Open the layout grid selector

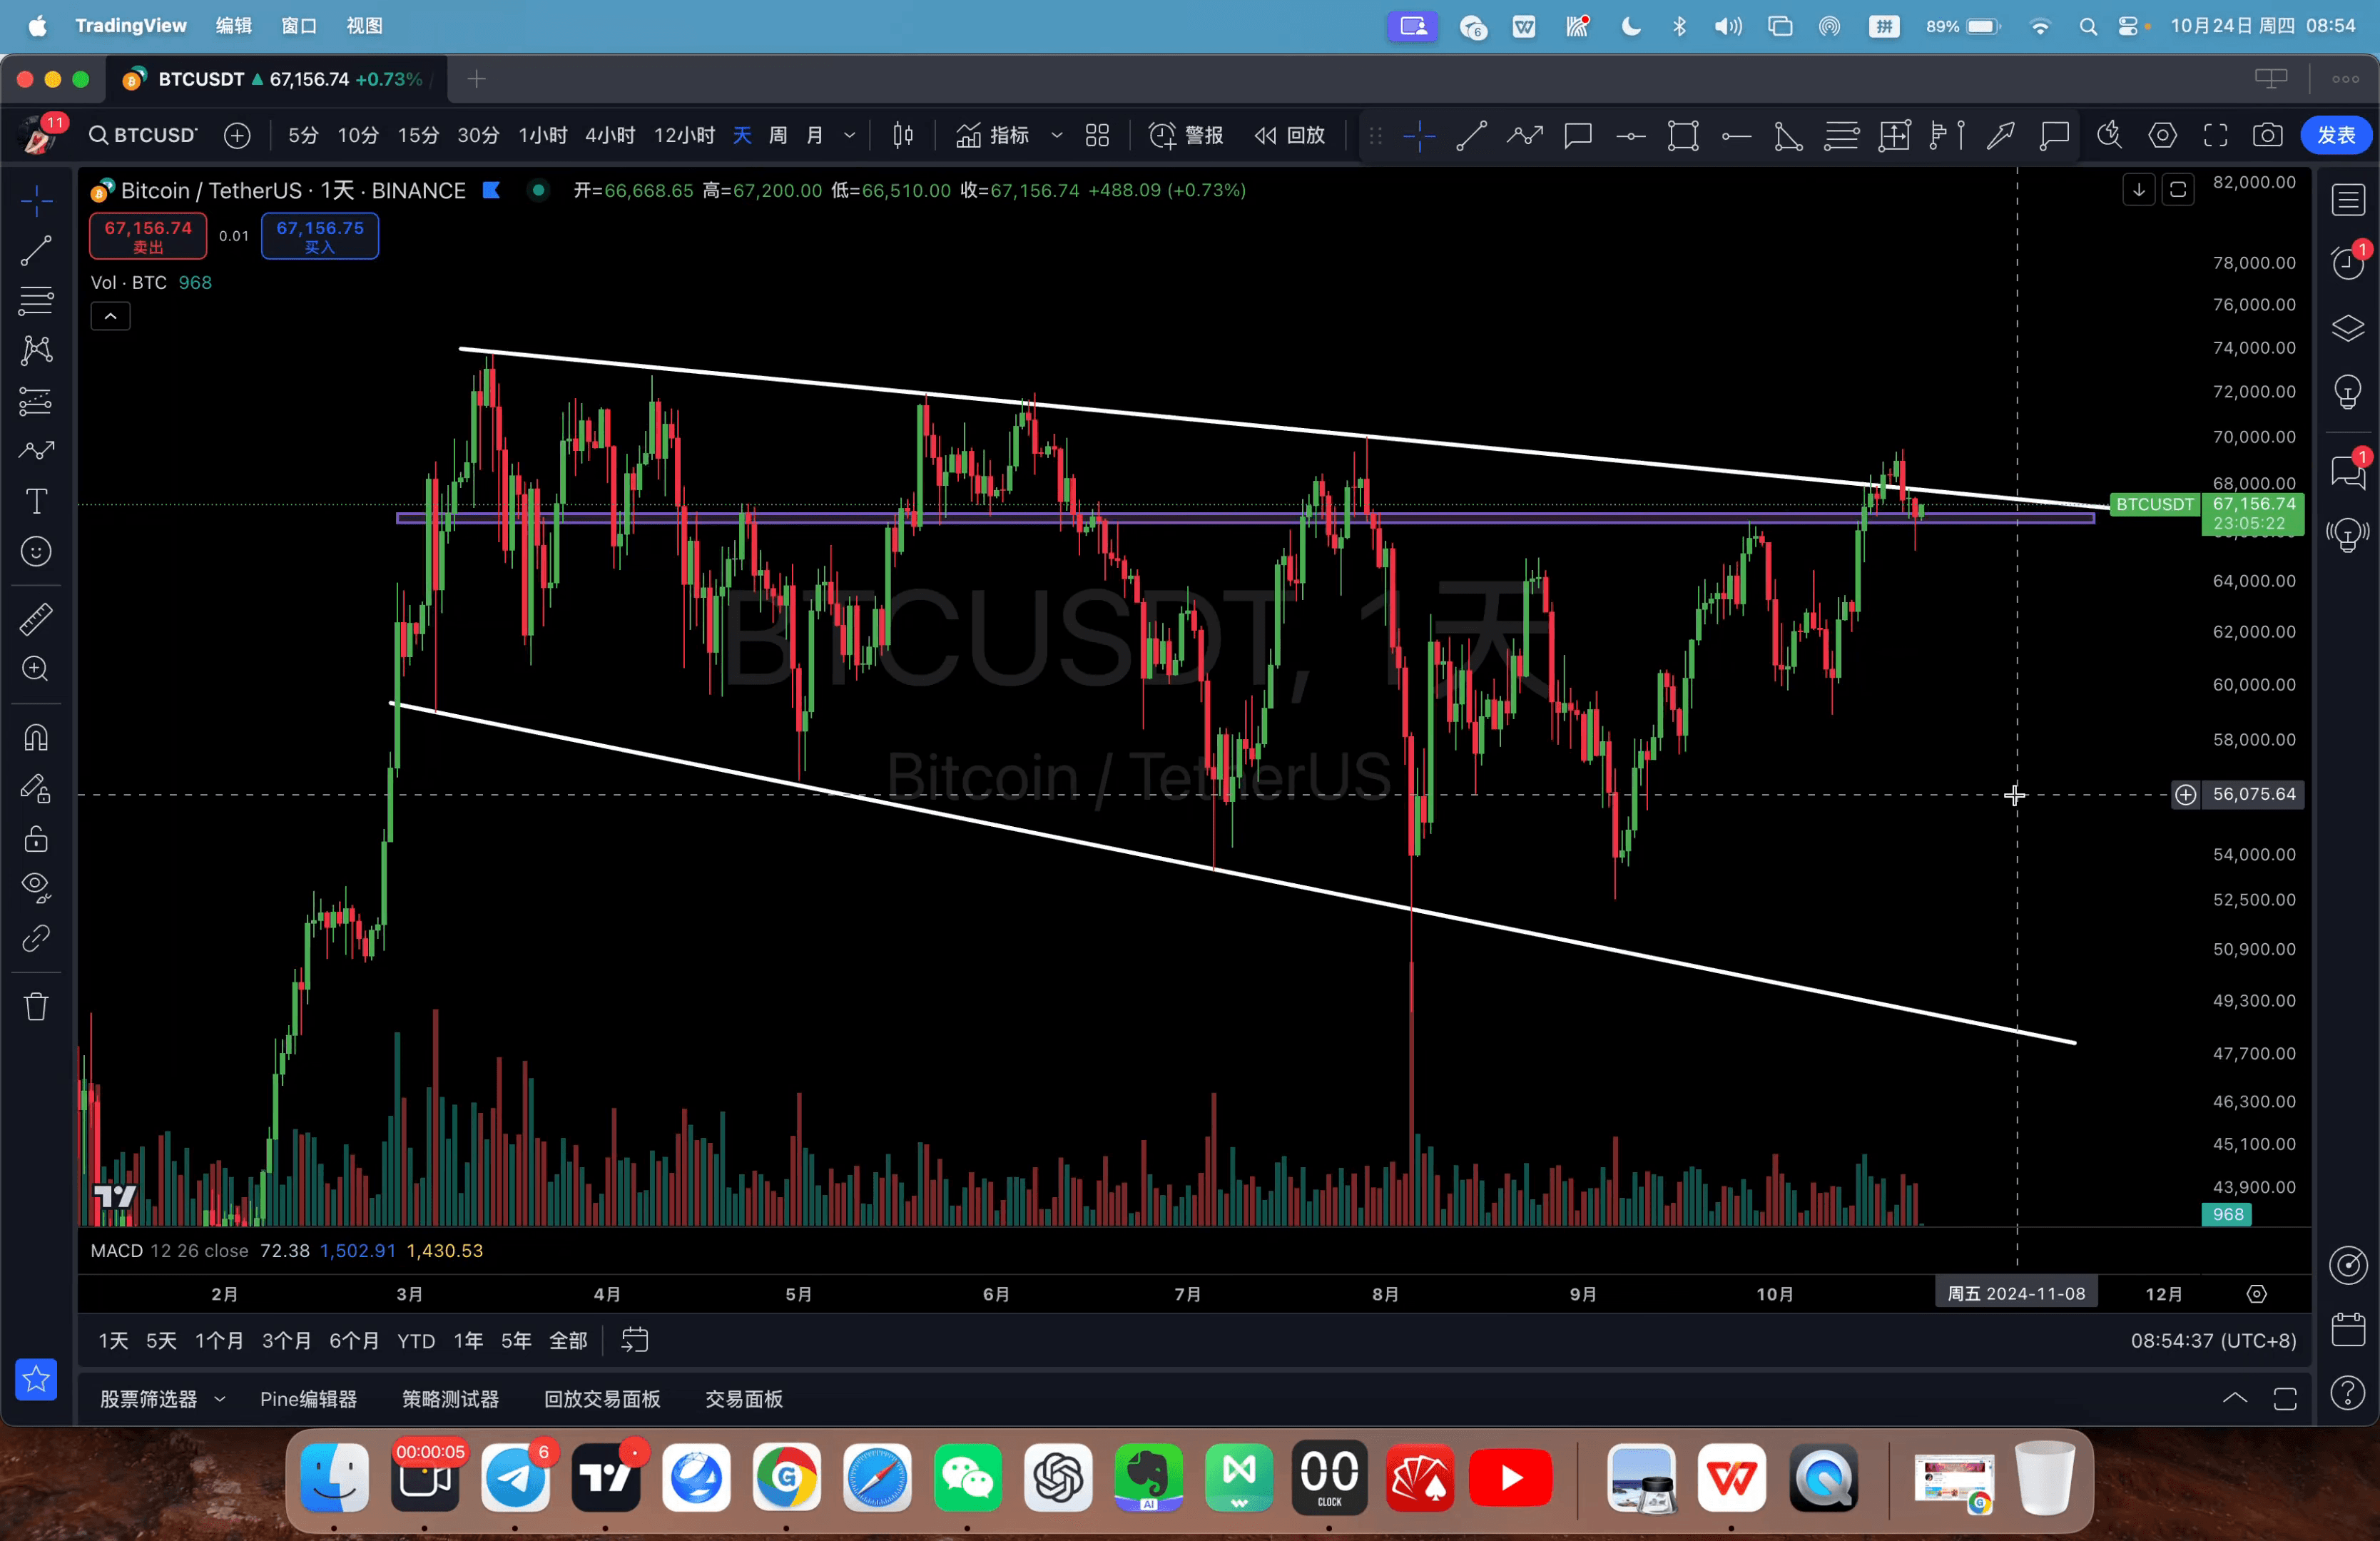[1098, 135]
